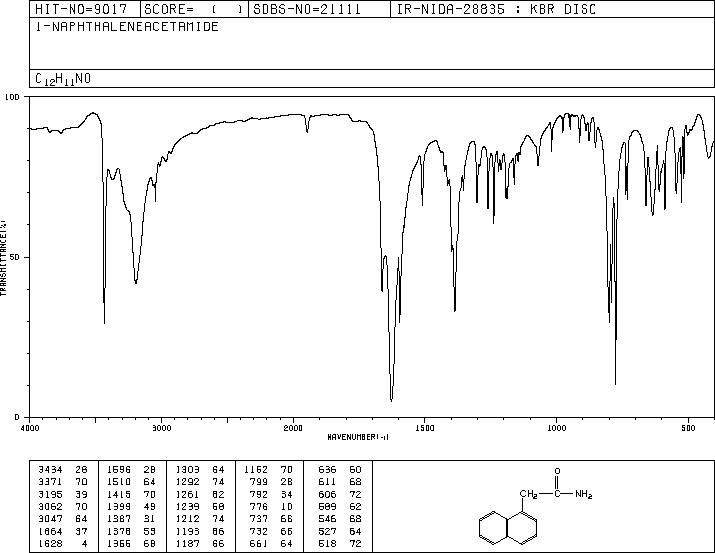The height and width of the screenshot is (553, 715).
Task: Select the 1628 peak row in table
Action: tap(62, 544)
